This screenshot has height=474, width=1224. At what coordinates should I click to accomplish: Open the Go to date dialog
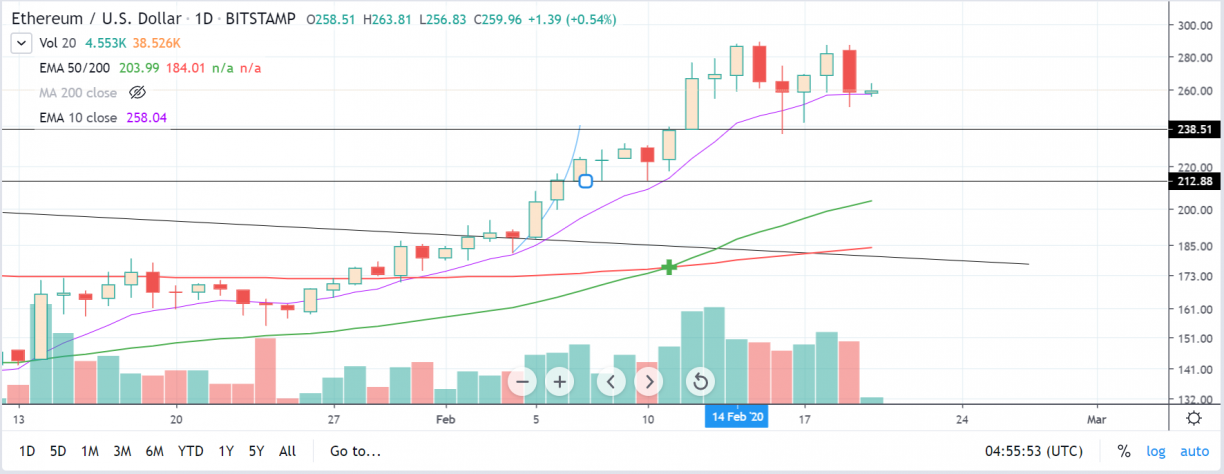(355, 451)
